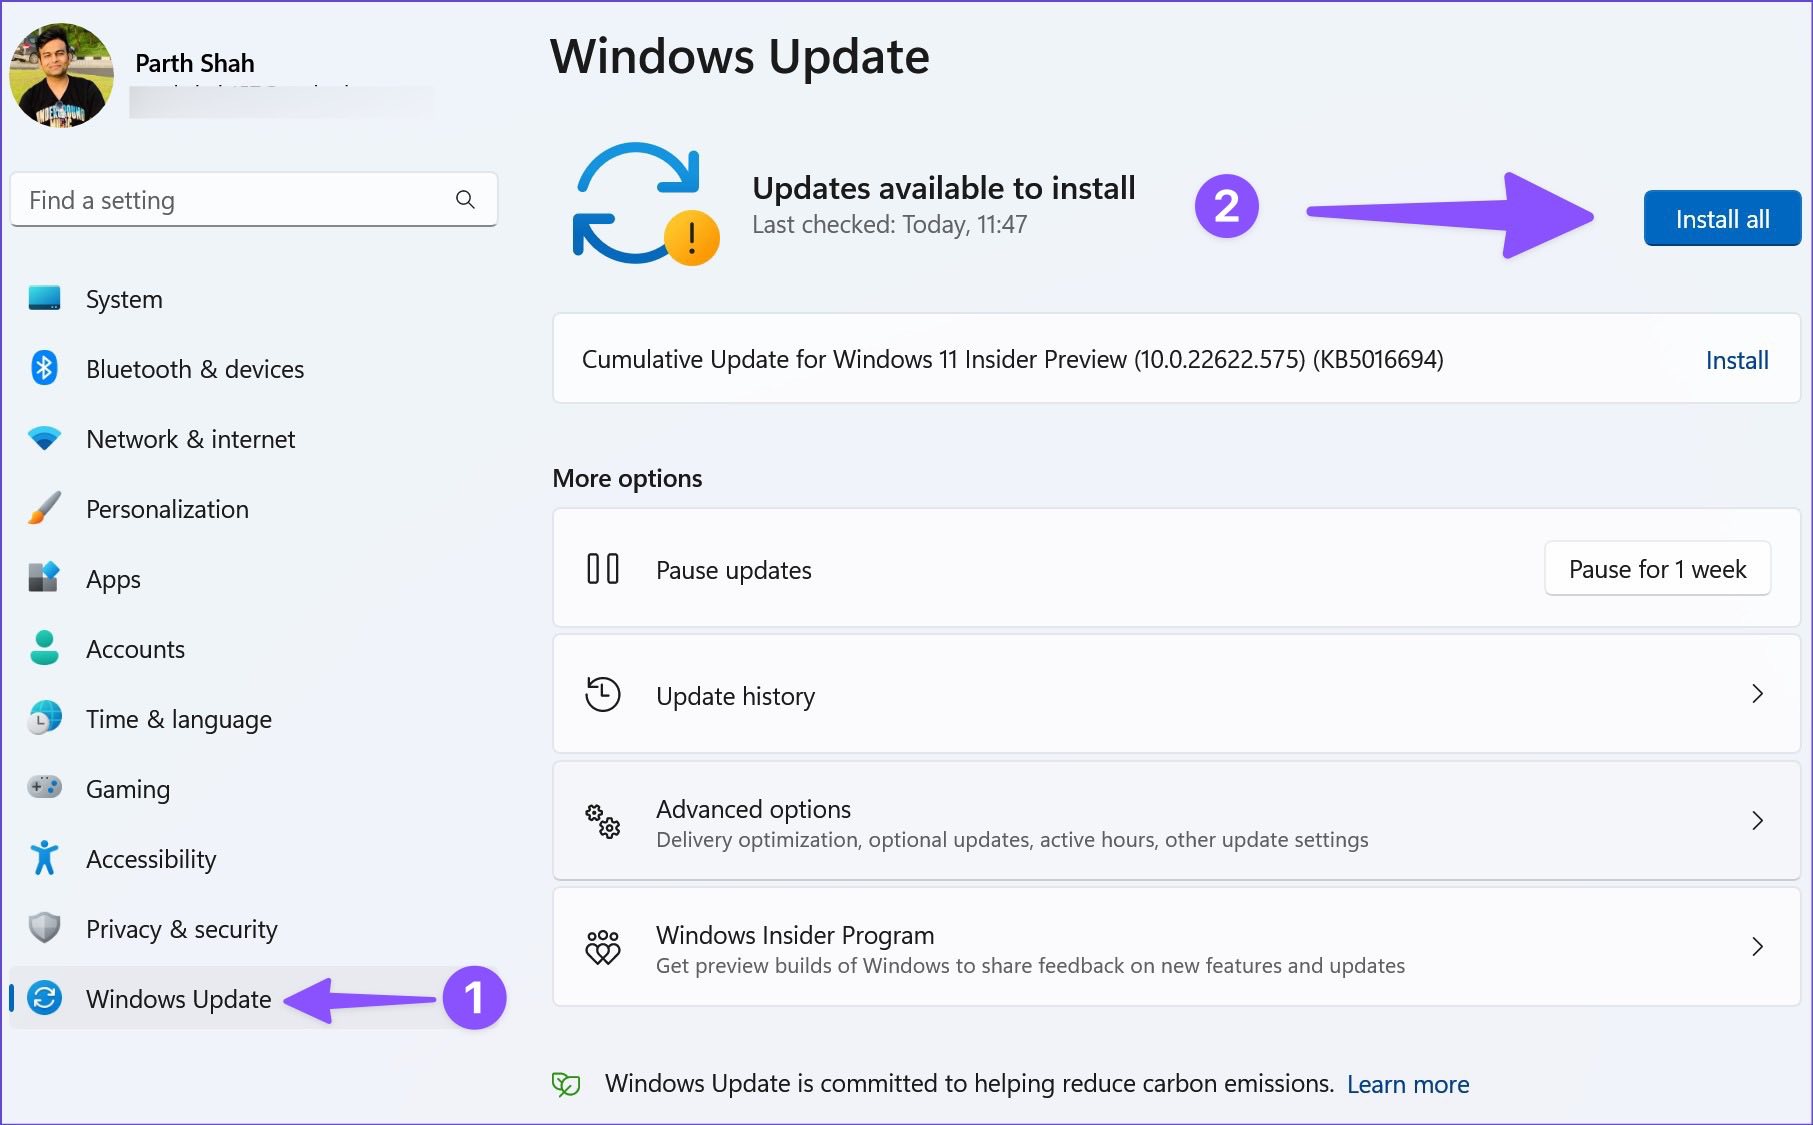
Task: Click the Bluetooth & devices icon
Action: point(44,368)
